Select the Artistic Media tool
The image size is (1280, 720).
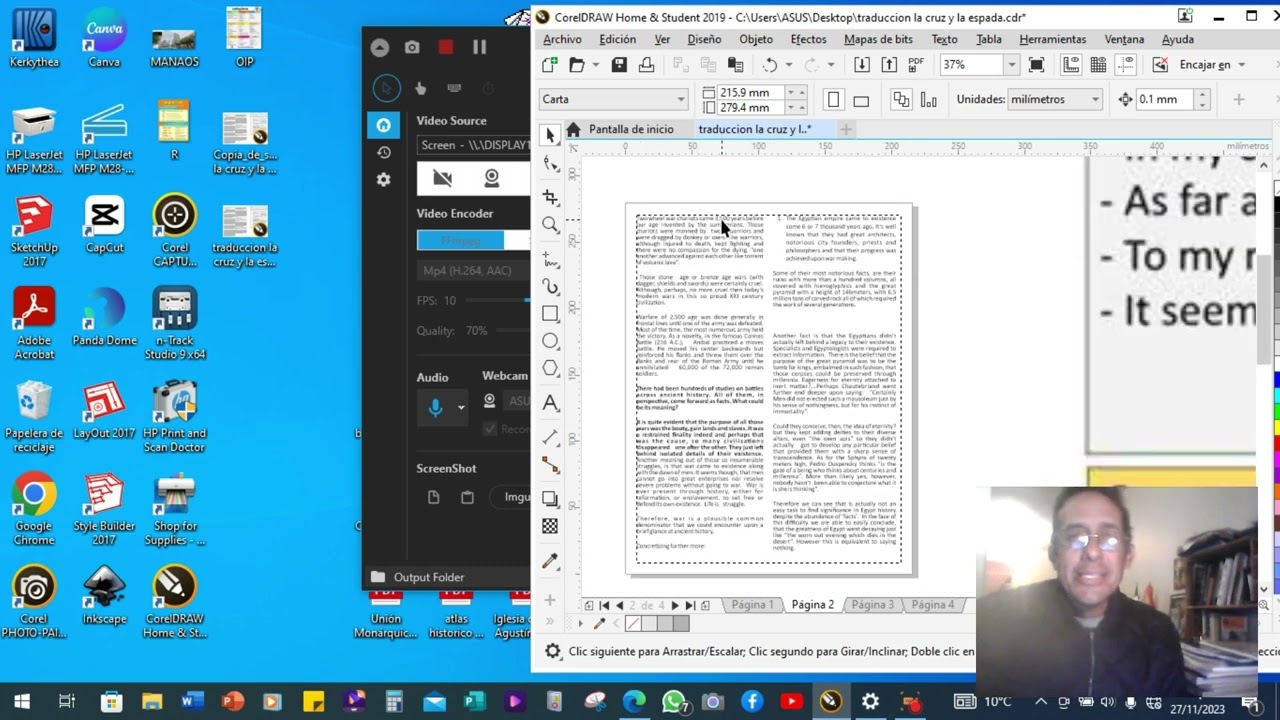[550, 287]
